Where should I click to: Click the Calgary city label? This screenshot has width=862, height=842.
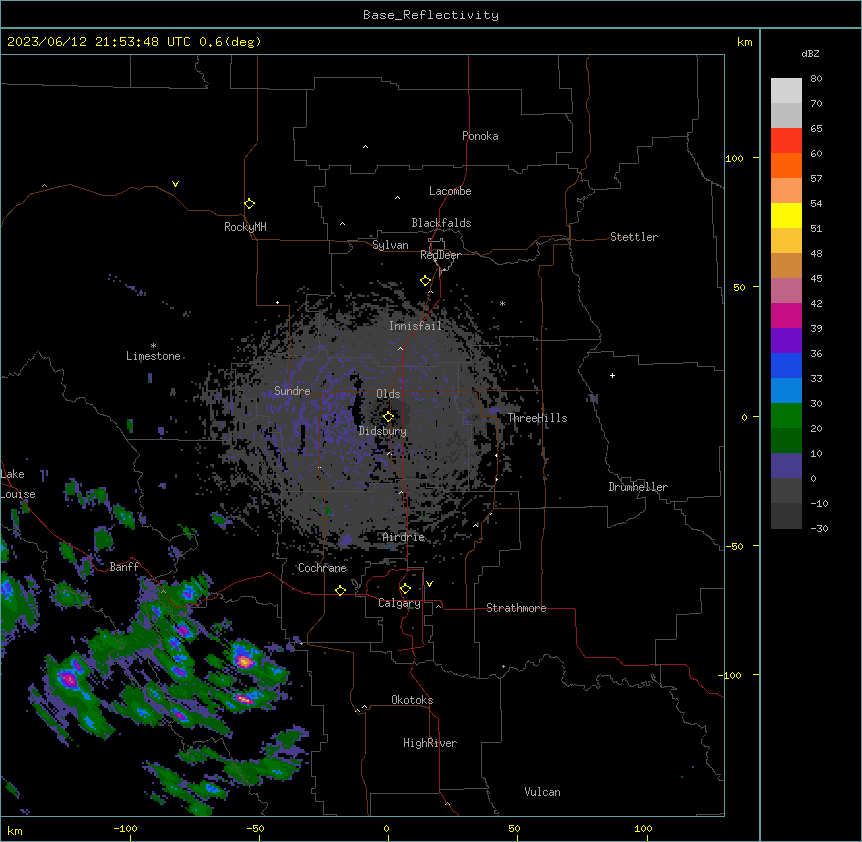[399, 603]
